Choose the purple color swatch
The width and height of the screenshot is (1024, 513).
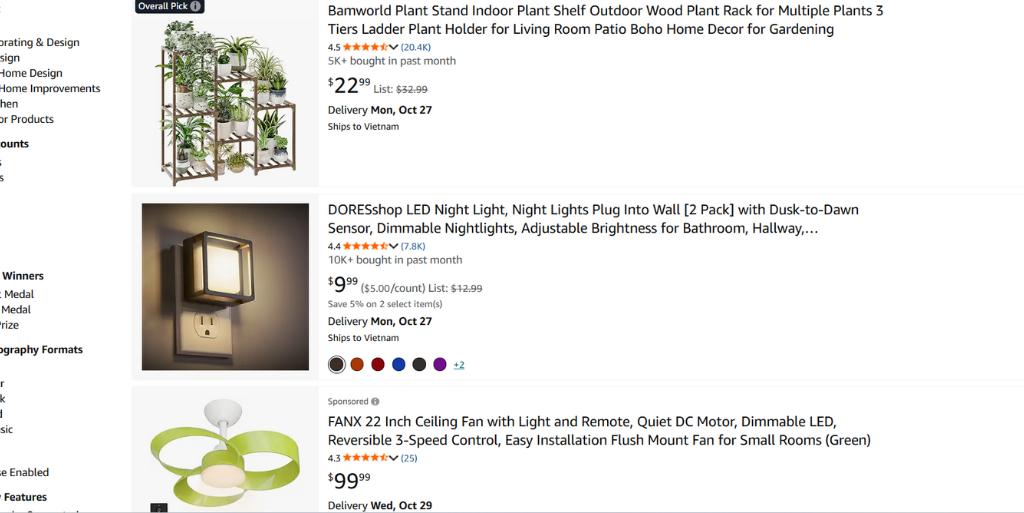click(440, 364)
